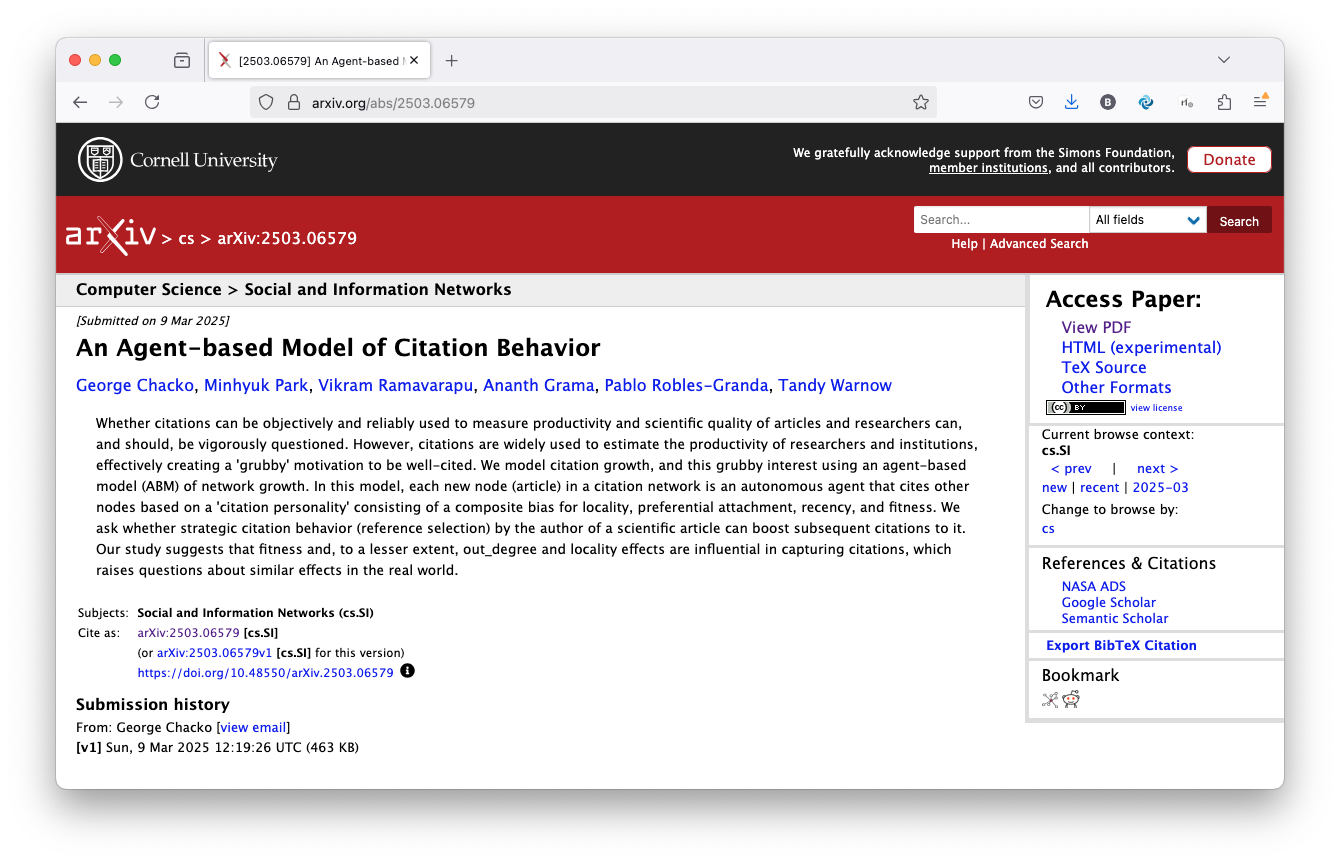Open the 2025-03 listing link

coord(1160,488)
